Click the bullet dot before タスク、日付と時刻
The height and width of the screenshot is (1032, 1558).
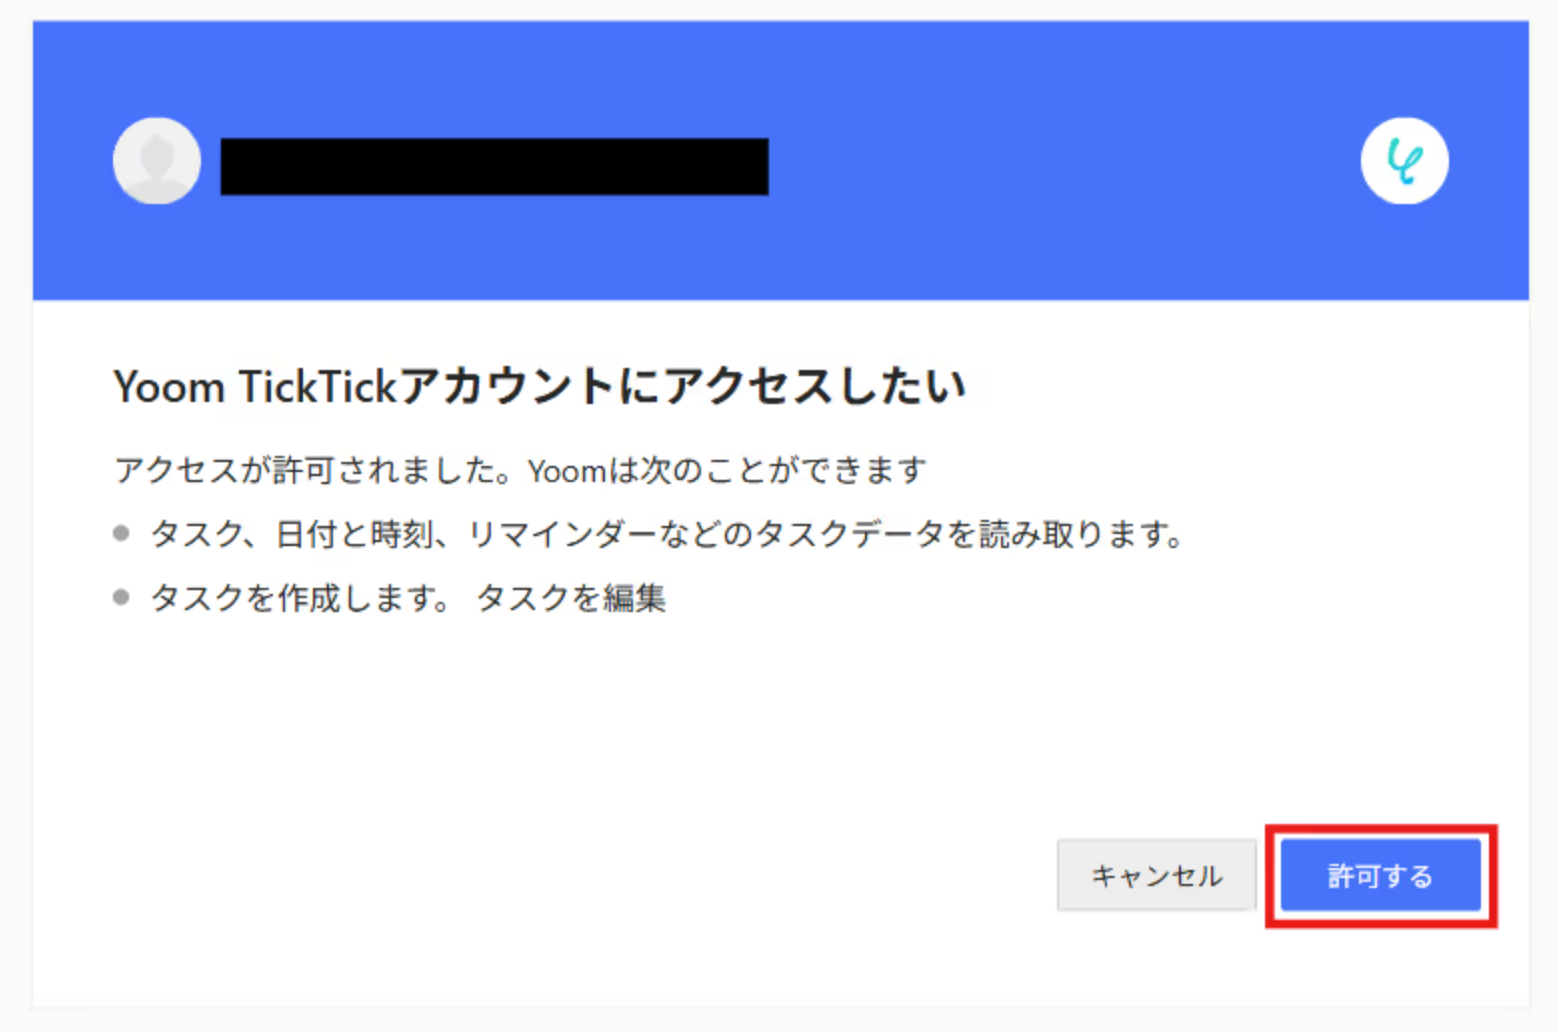[121, 533]
